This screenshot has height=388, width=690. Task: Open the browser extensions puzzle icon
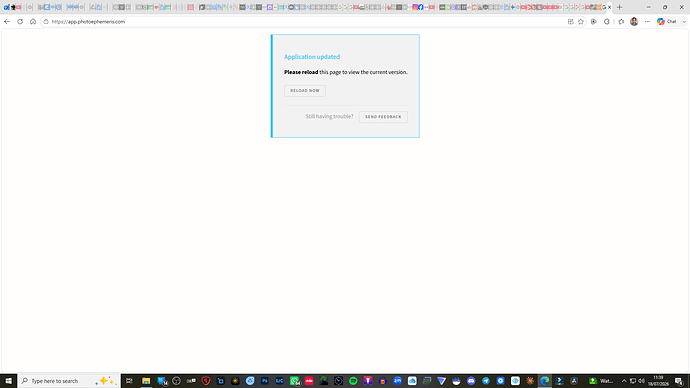pos(607,22)
